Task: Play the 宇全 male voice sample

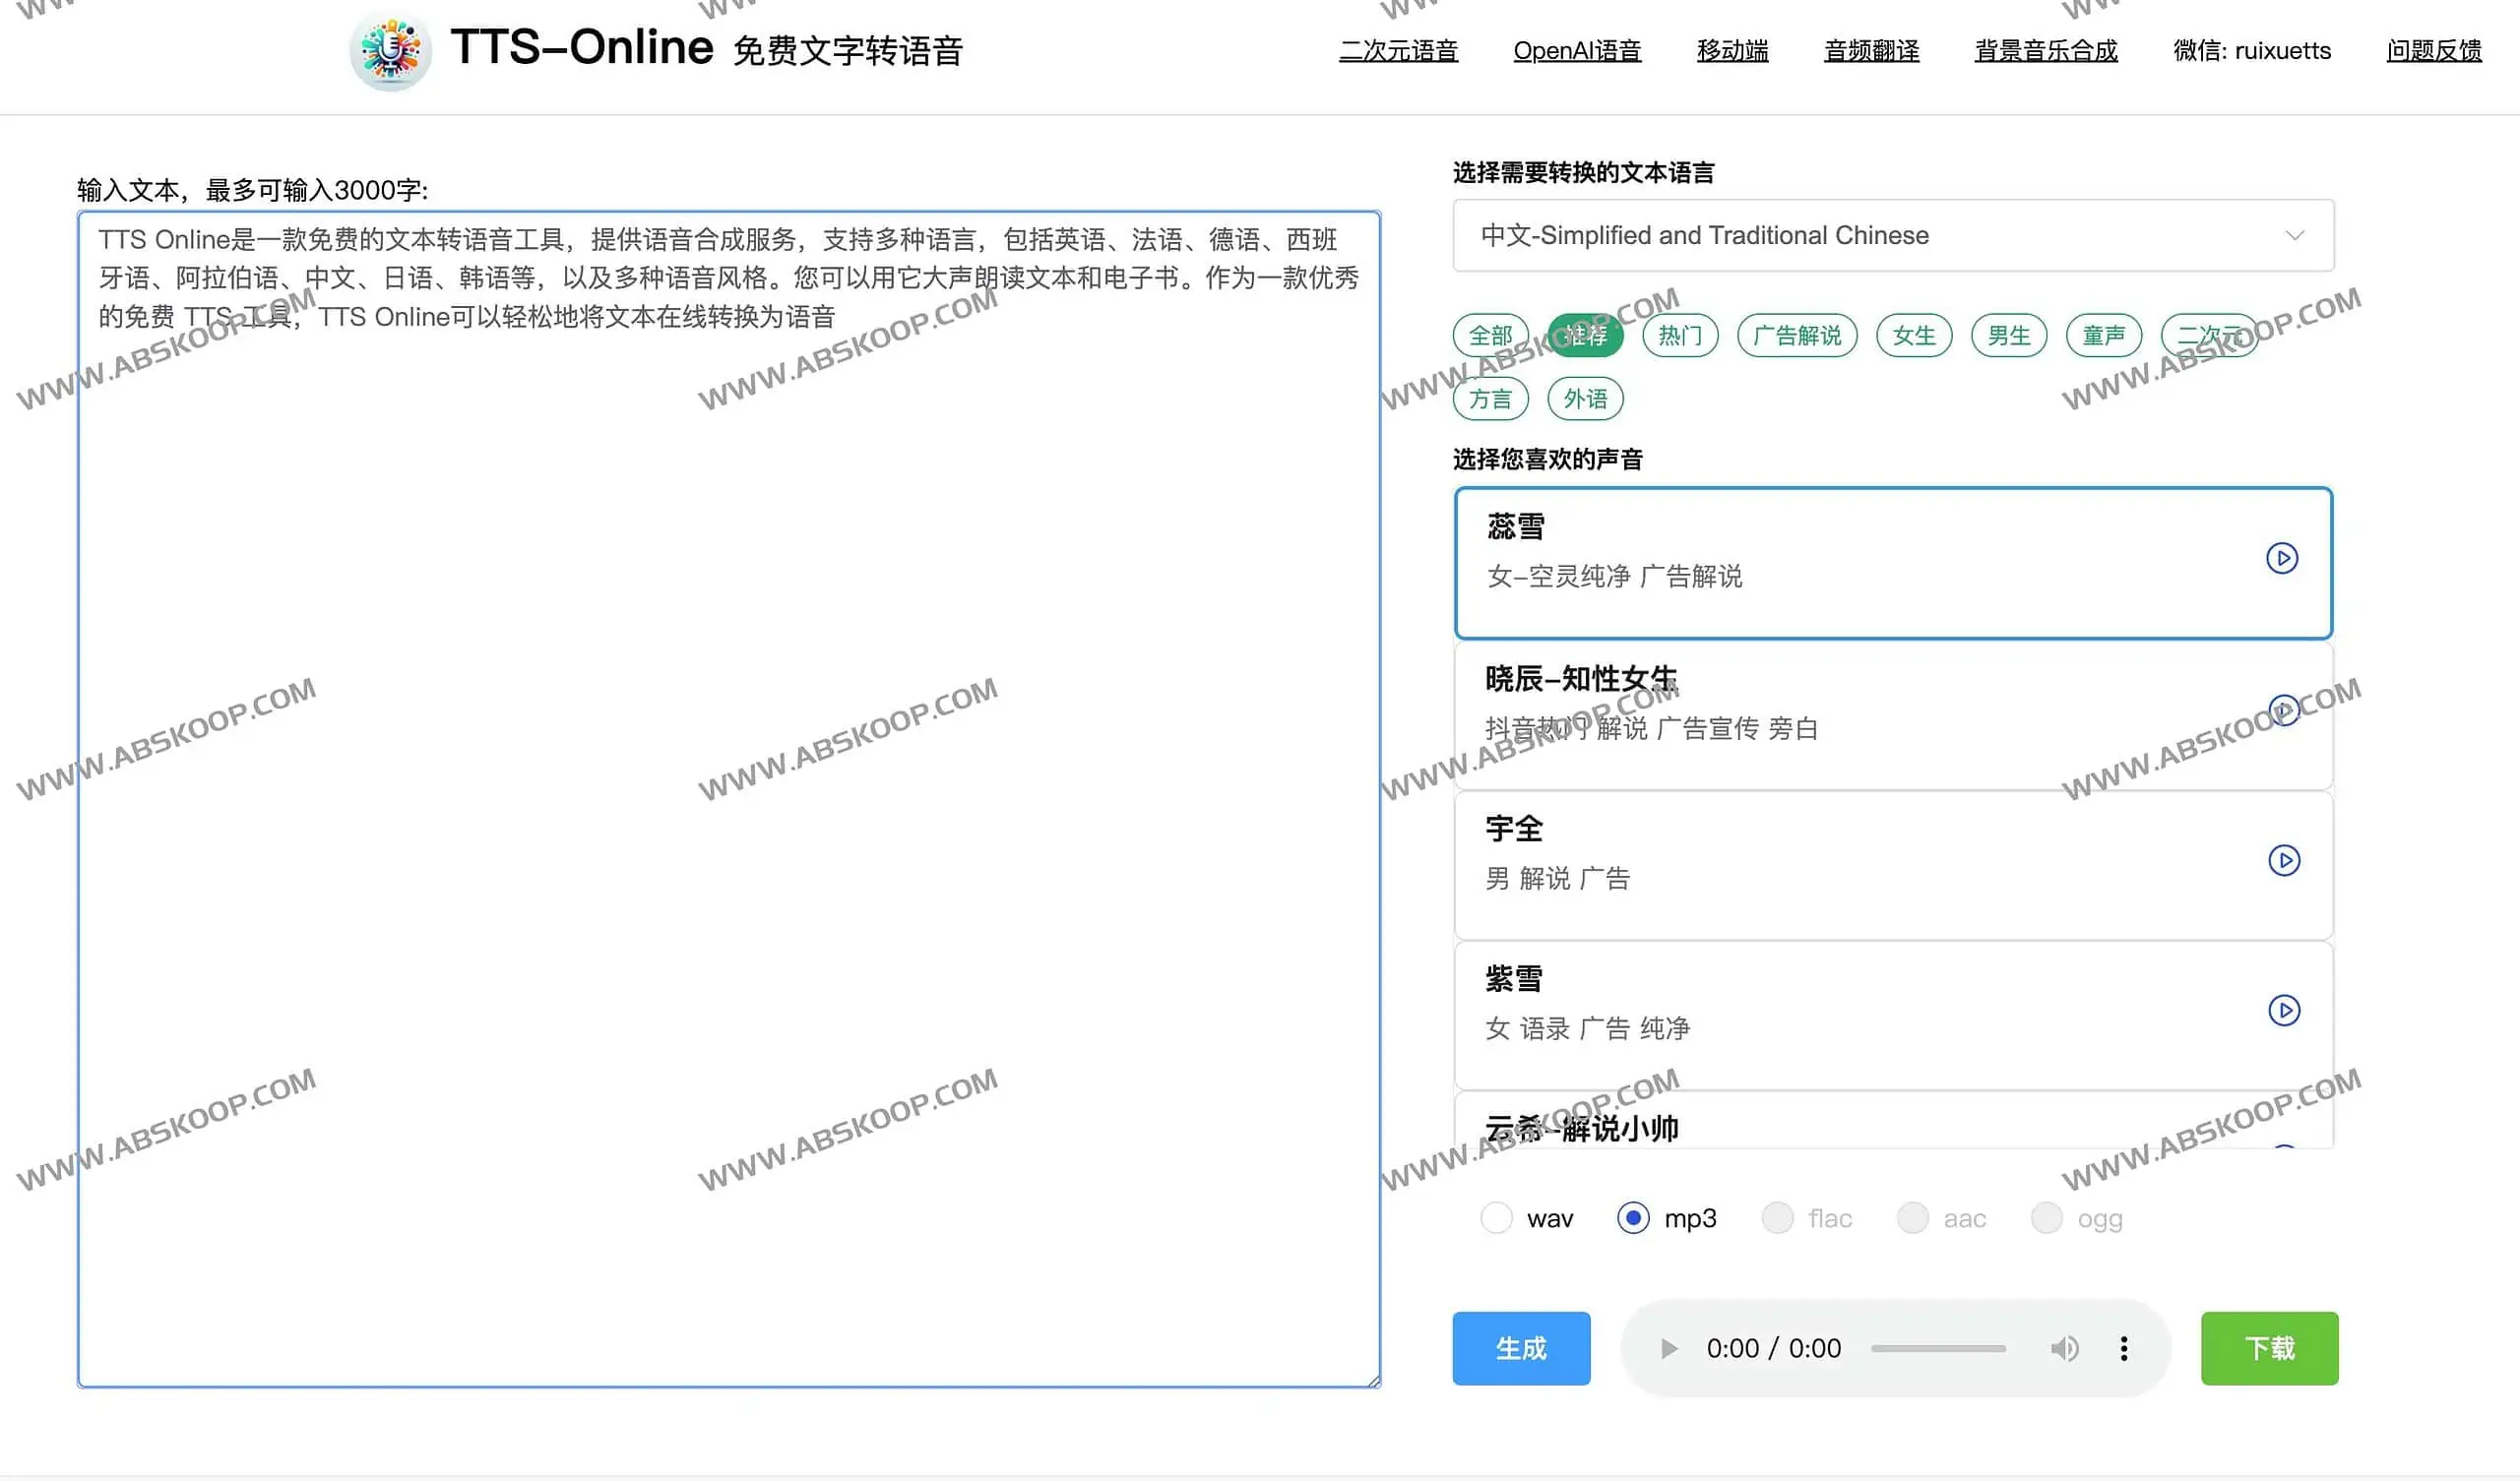Action: point(2283,859)
